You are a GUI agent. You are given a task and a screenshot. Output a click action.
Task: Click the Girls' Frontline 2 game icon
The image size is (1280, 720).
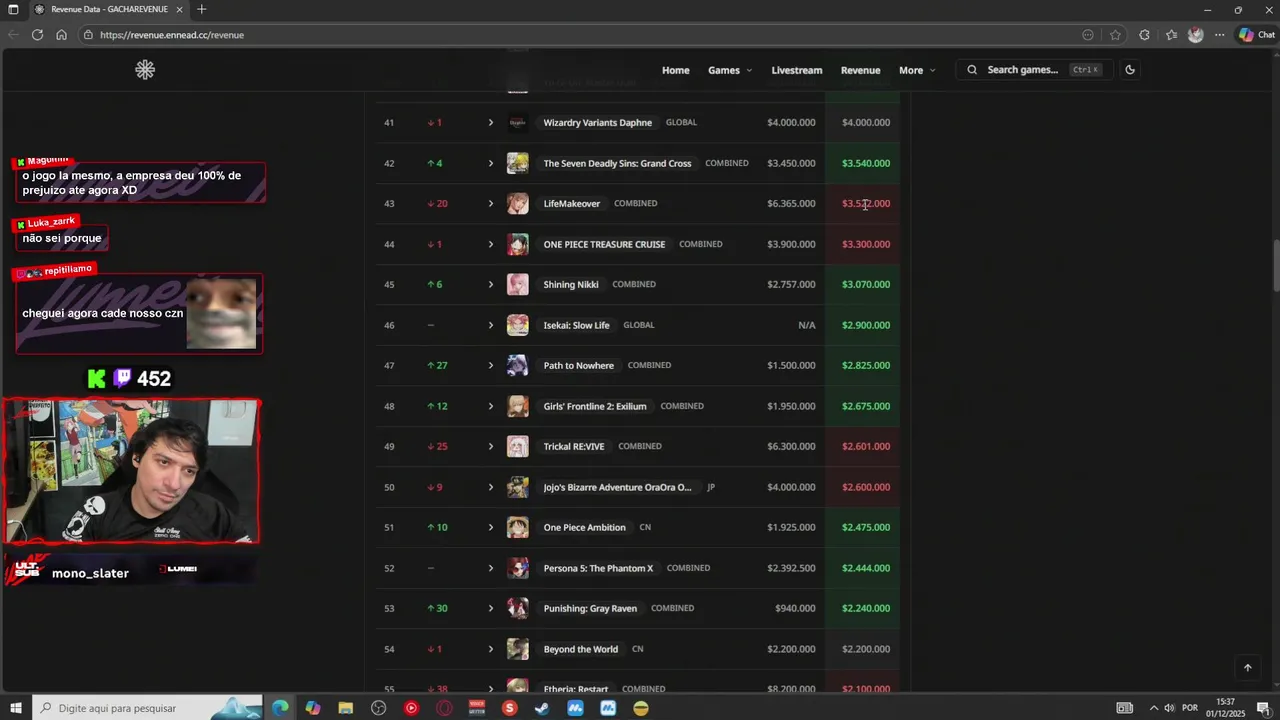click(x=517, y=406)
